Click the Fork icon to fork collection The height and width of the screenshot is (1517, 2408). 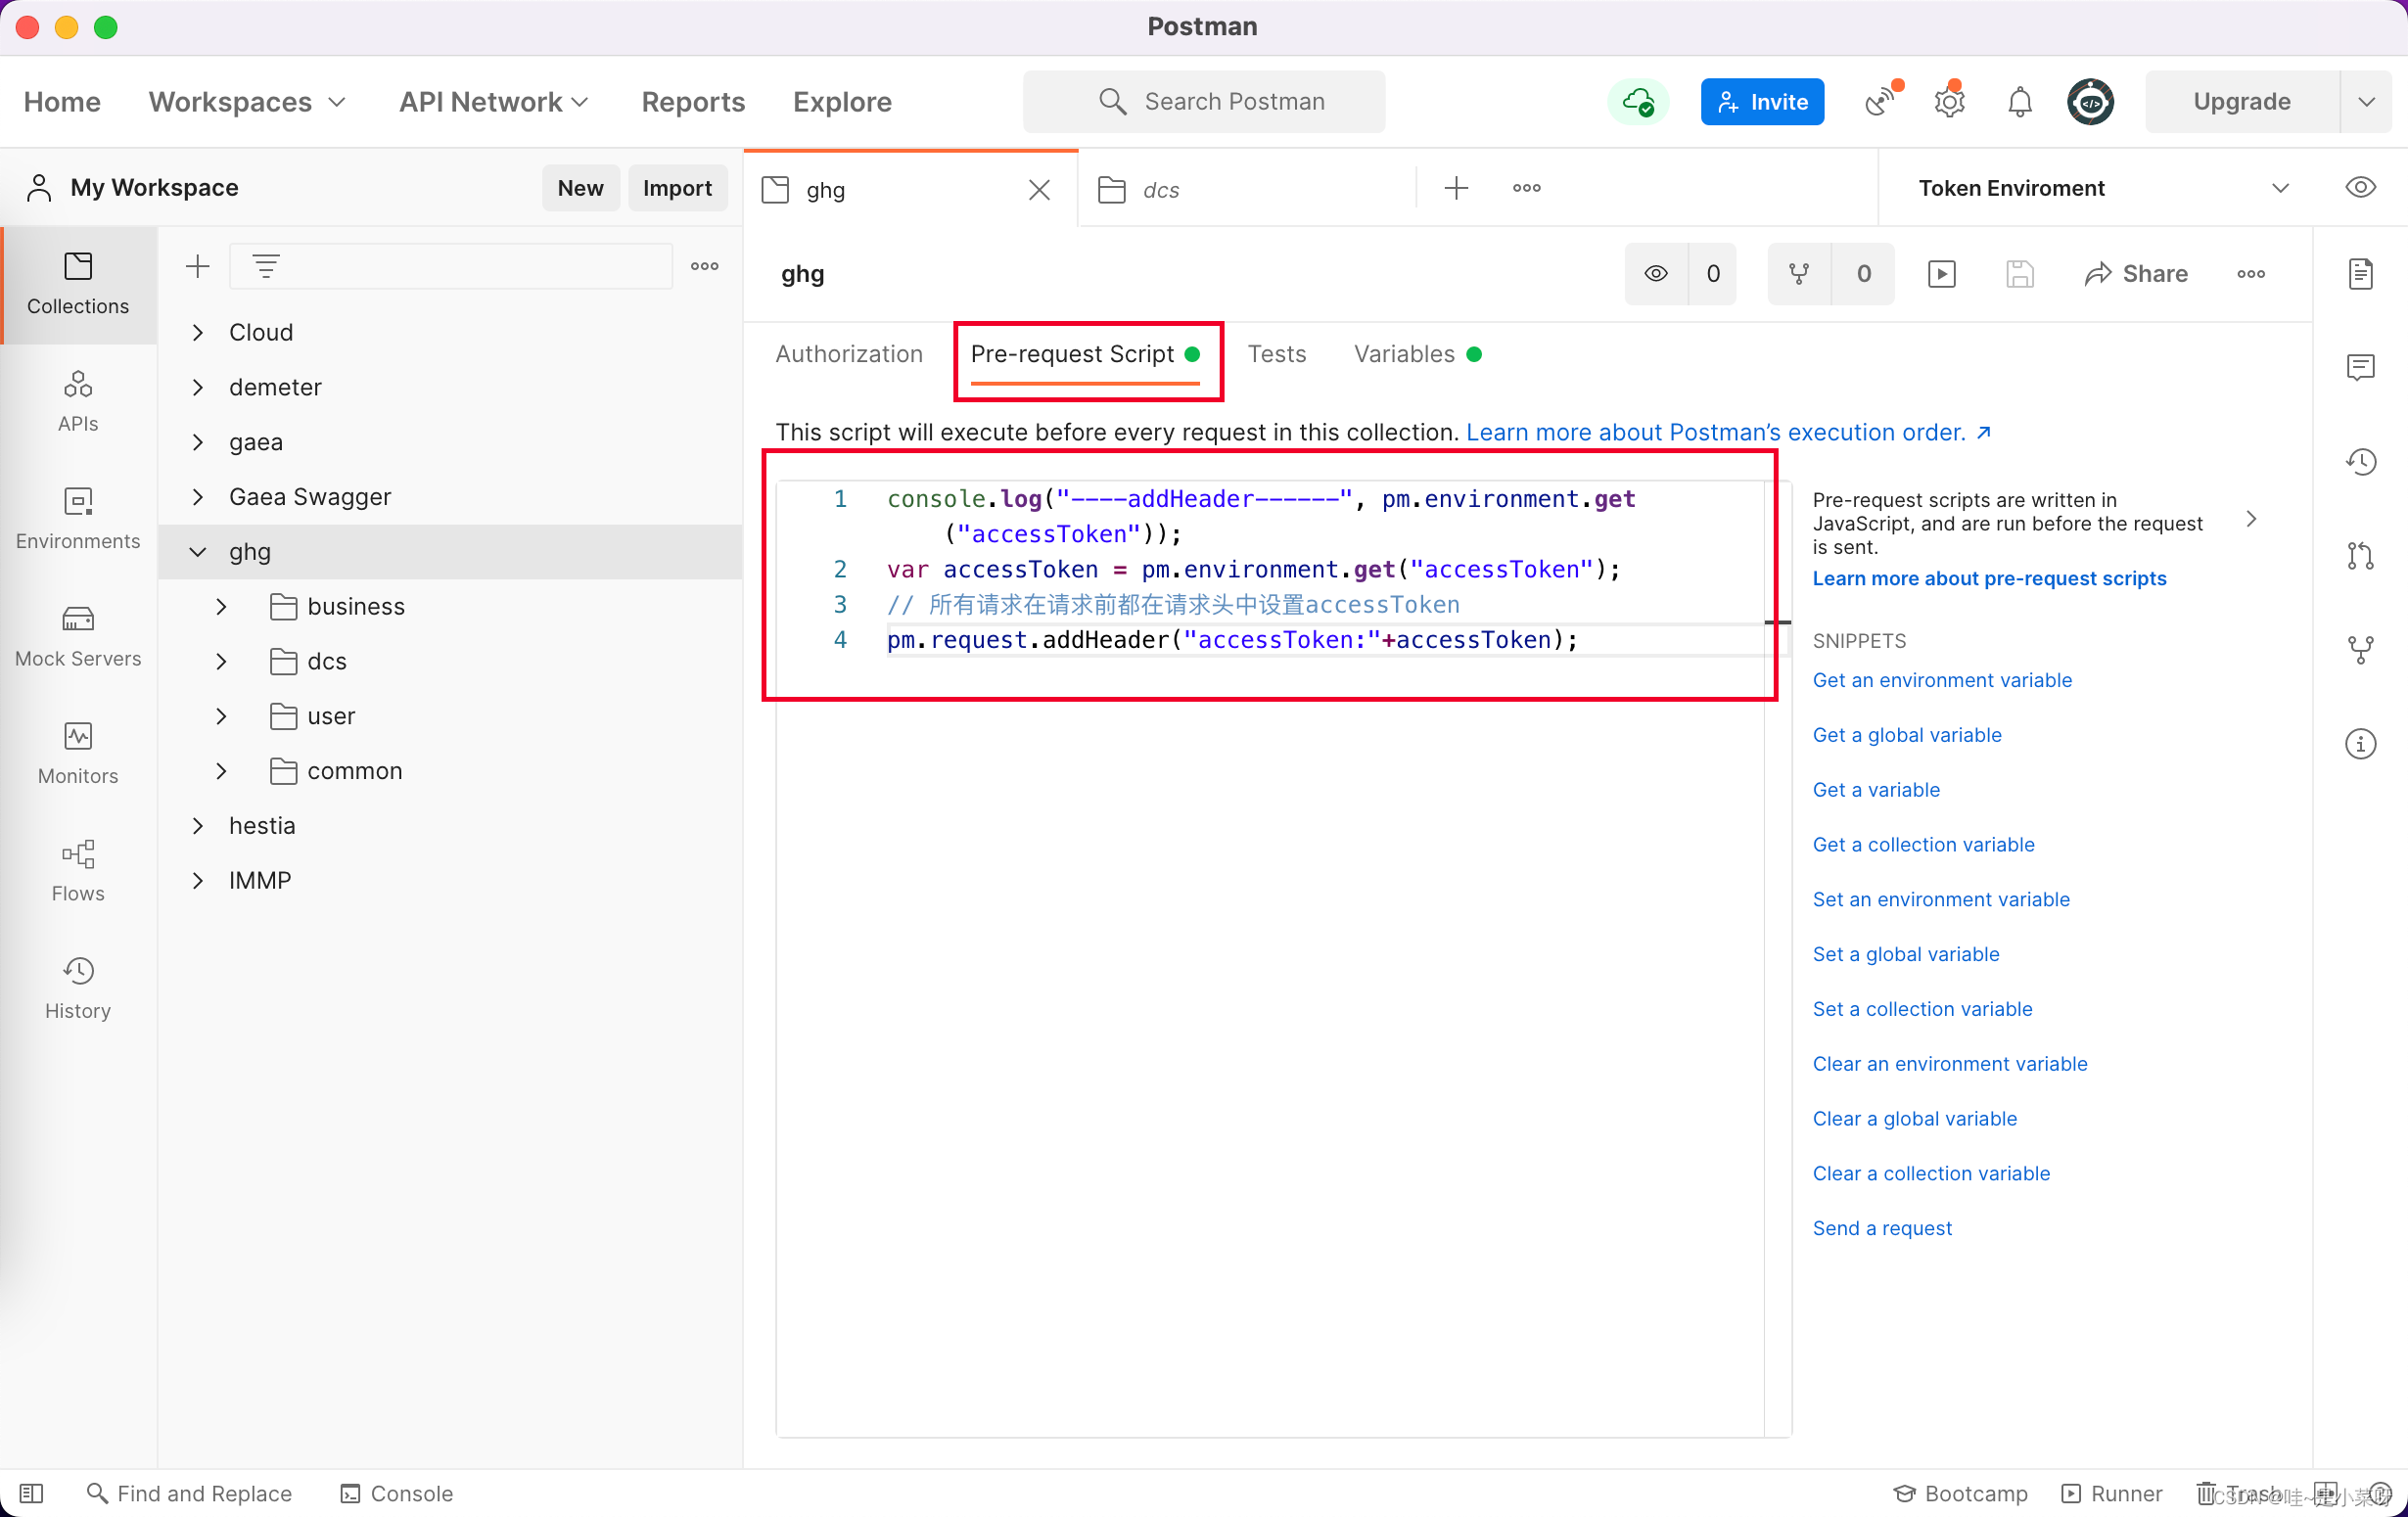[1800, 273]
